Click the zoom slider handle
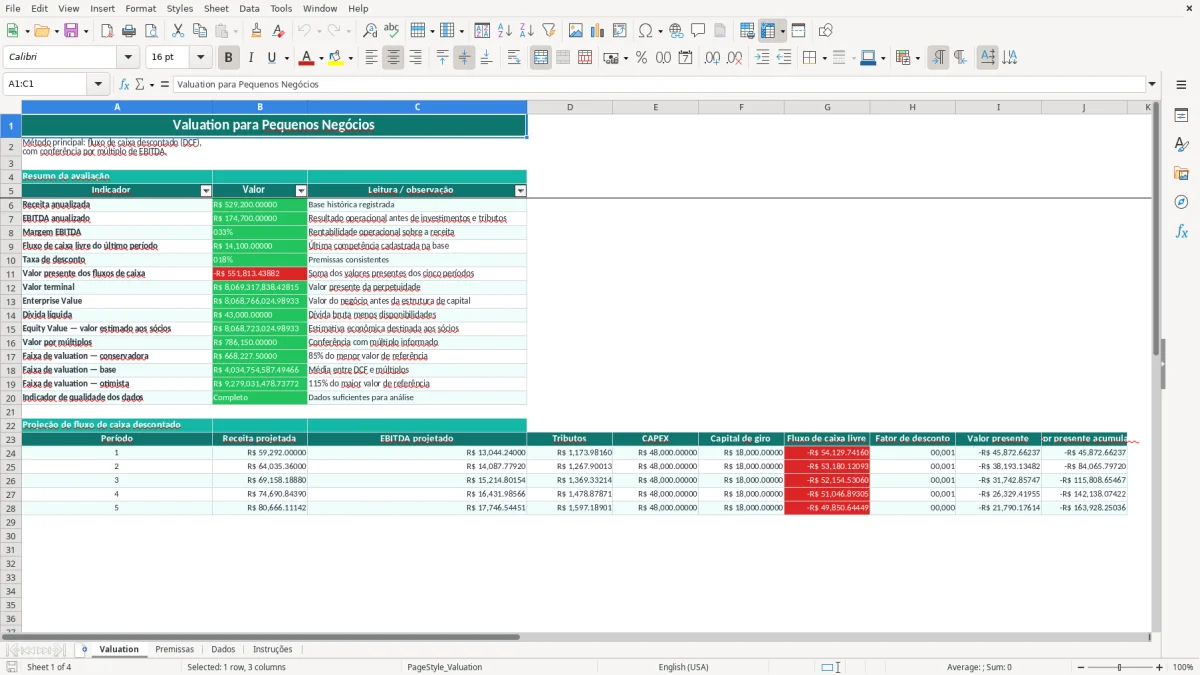1200x675 pixels. [x=1119, y=667]
